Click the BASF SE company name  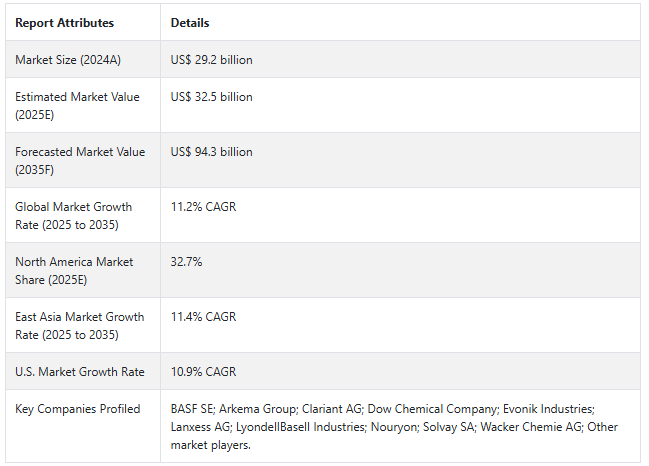[190, 409]
